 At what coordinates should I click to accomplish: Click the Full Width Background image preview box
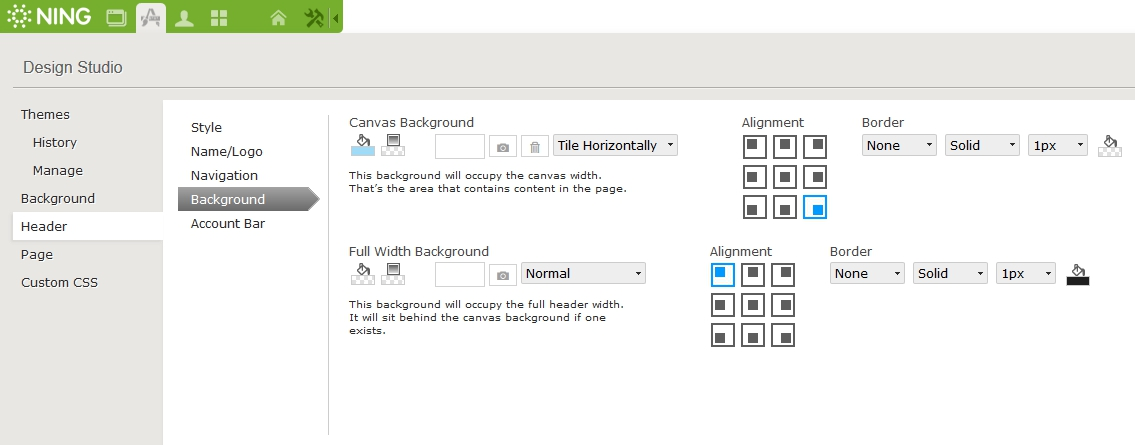pos(460,274)
